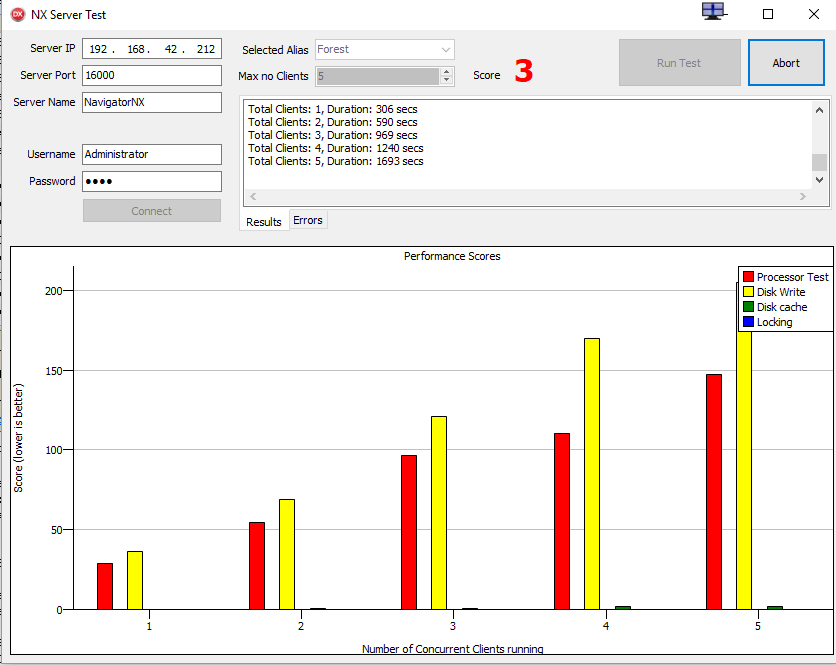The width and height of the screenshot is (836, 665).
Task: Click the results log scroll up arrow
Action: pos(819,110)
